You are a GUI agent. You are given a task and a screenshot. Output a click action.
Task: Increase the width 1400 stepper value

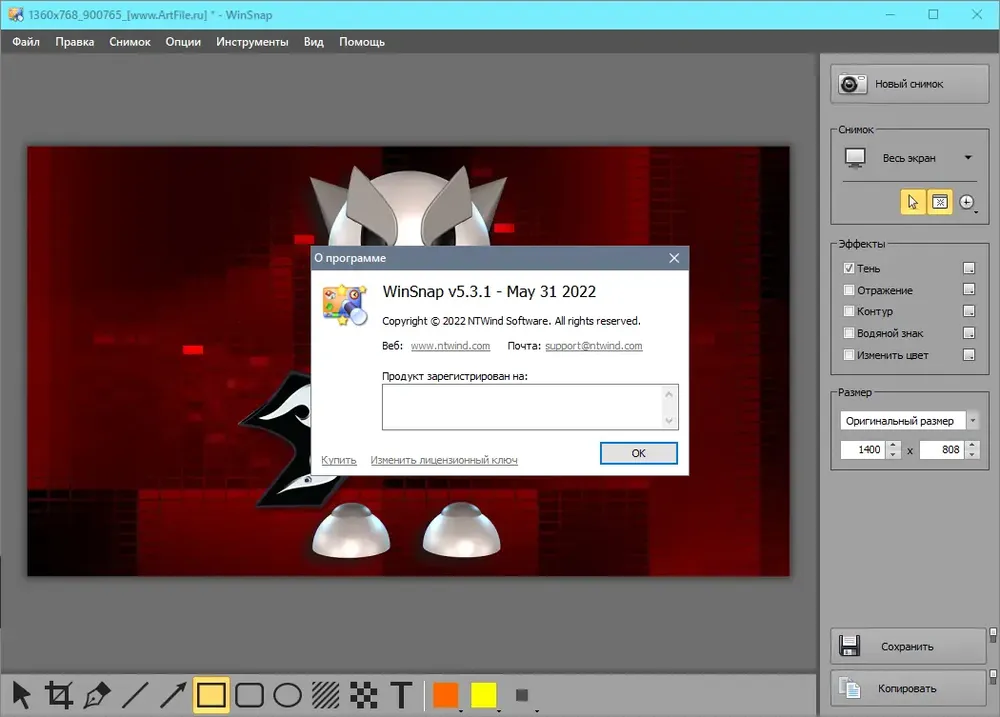pyautogui.click(x=893, y=445)
